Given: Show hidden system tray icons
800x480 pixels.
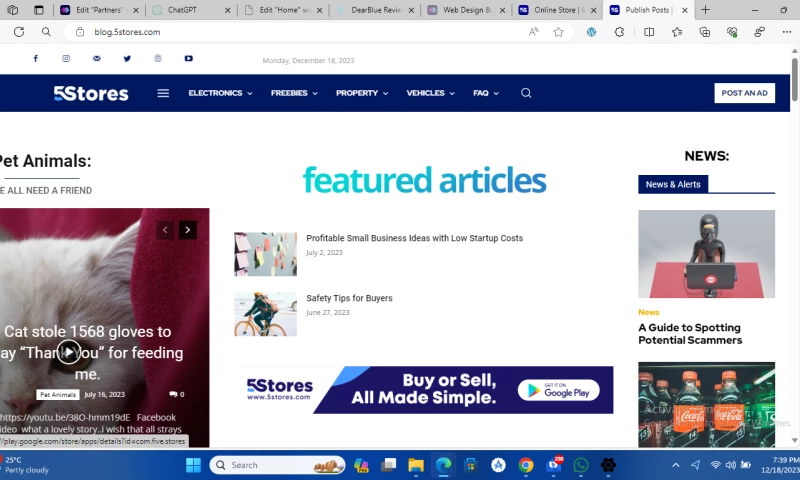Looking at the screenshot, I should pyautogui.click(x=676, y=465).
